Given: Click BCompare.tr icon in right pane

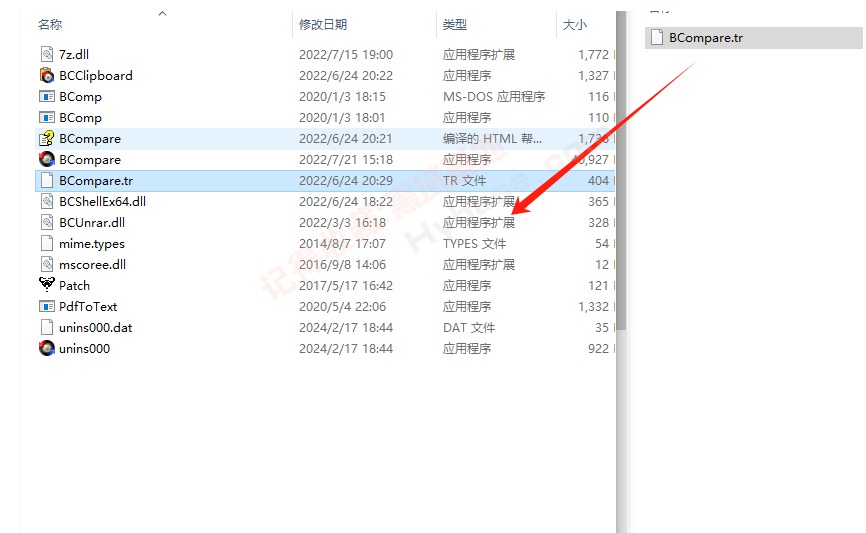Looking at the screenshot, I should [x=657, y=38].
